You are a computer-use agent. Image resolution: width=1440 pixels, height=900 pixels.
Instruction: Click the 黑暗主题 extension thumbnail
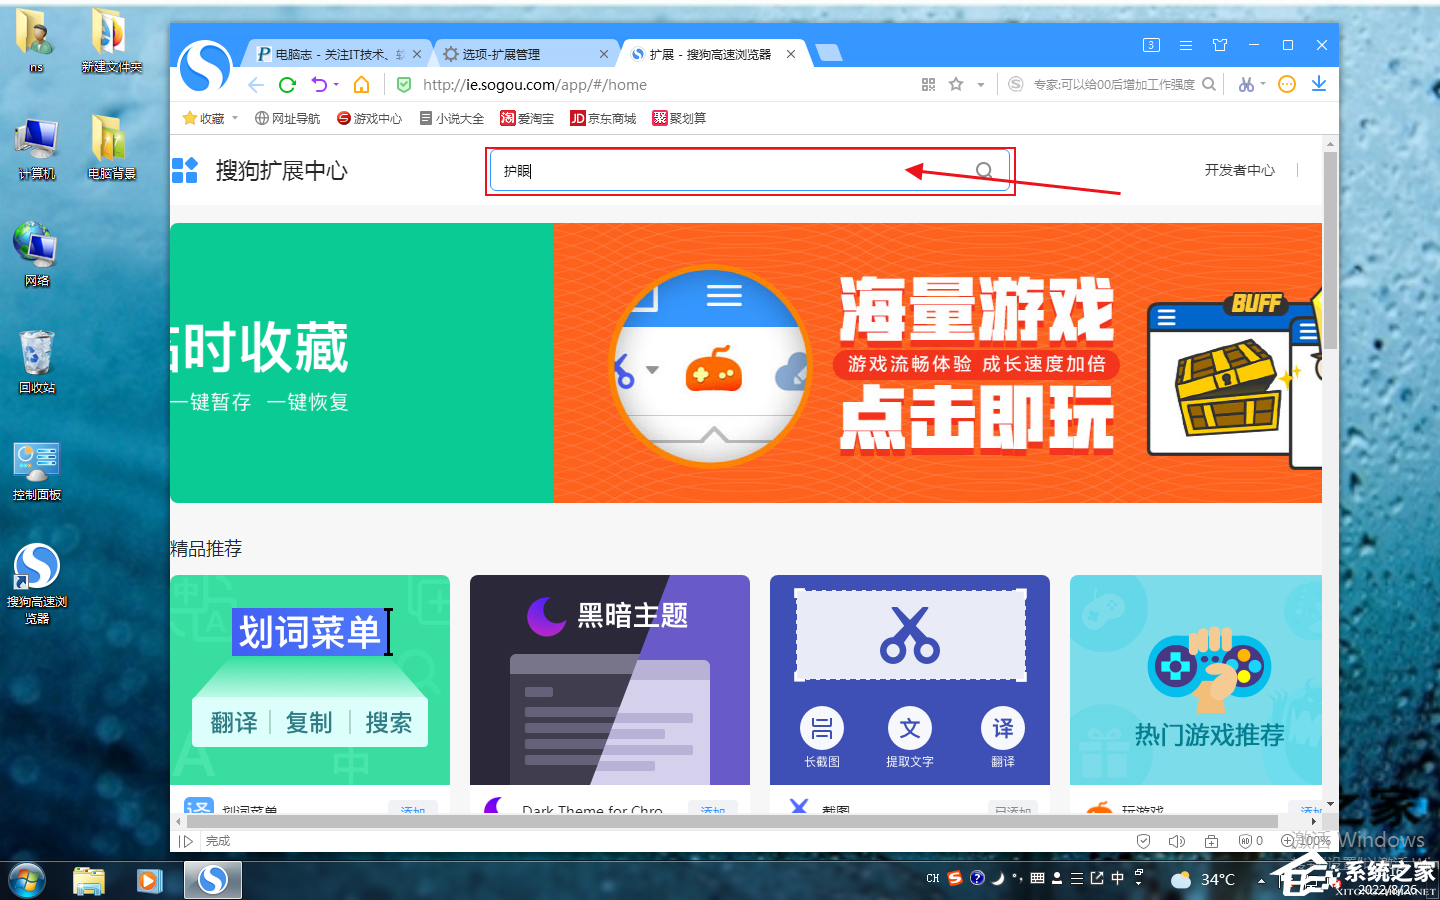coord(609,680)
